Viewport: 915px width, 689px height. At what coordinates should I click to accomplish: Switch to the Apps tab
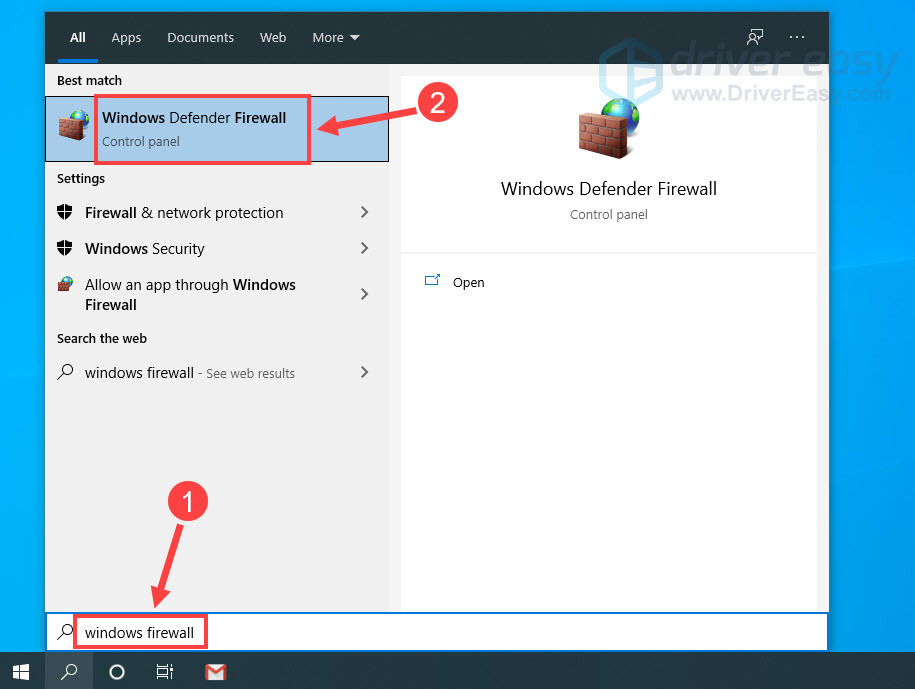pyautogui.click(x=126, y=37)
